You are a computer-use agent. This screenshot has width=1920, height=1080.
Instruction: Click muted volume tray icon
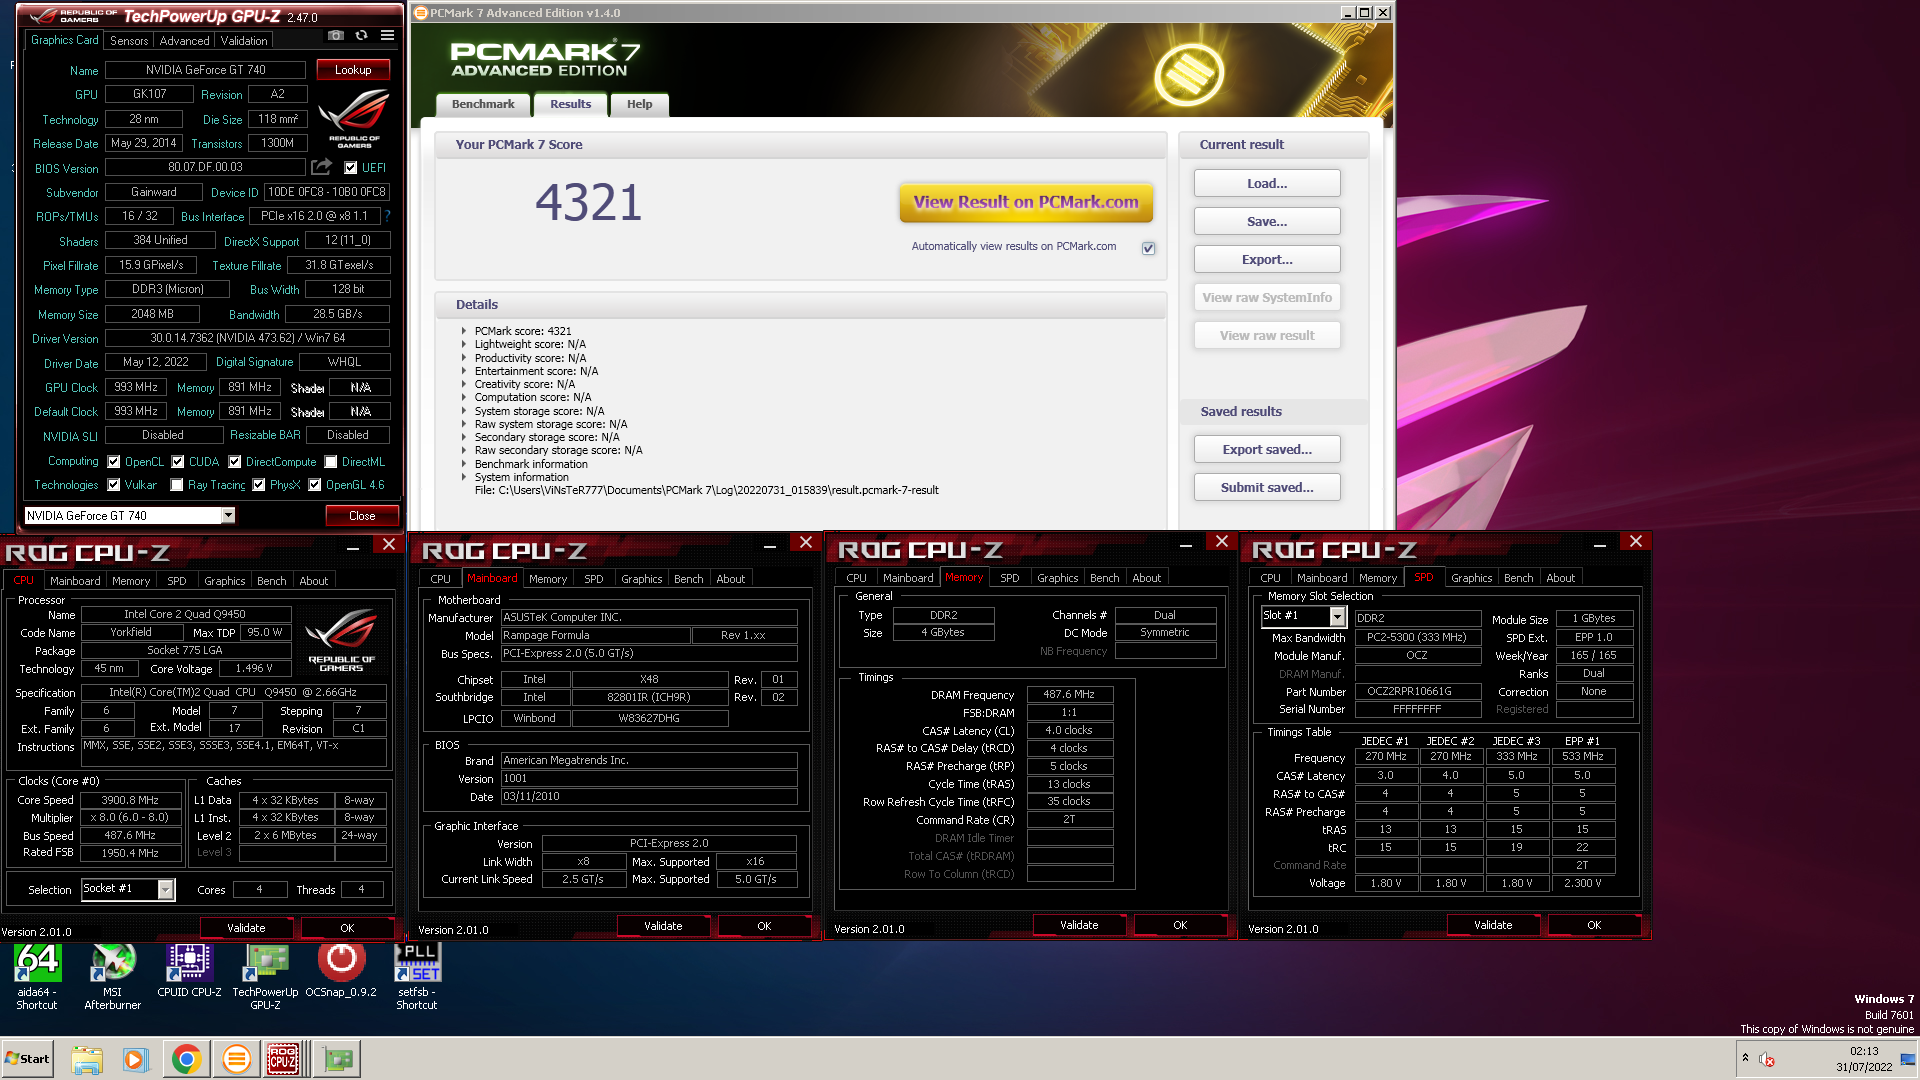coord(1767,1059)
